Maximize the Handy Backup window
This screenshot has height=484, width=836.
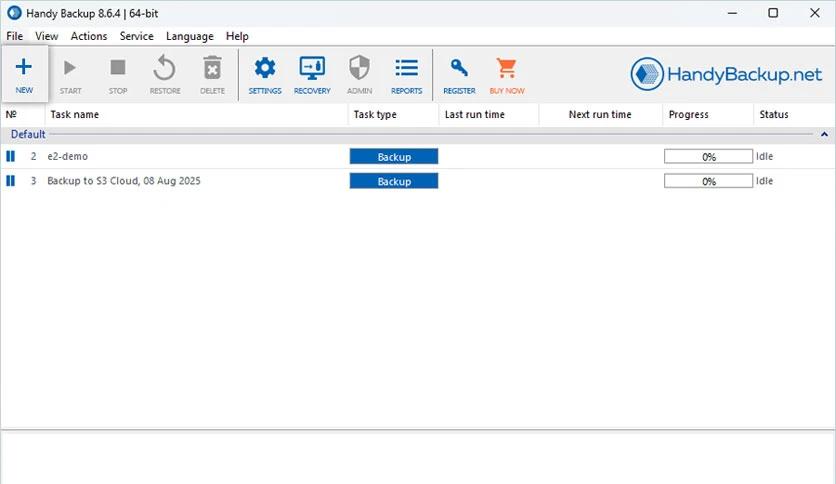[x=773, y=13]
